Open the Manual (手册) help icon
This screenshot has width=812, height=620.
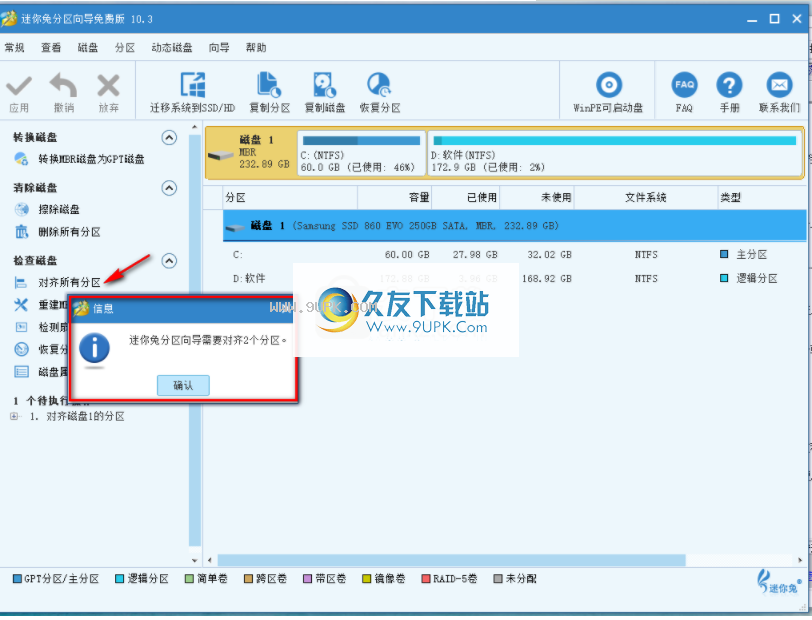[729, 85]
